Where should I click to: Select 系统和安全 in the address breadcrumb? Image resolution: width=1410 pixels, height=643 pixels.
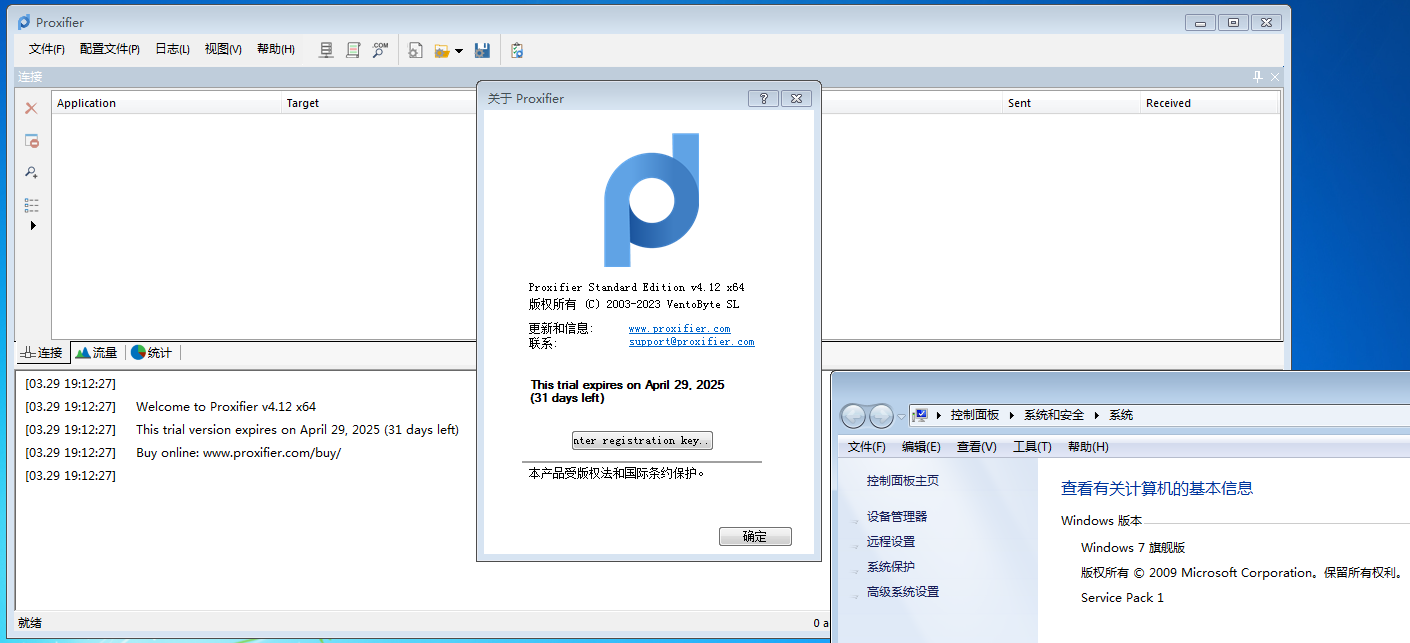pyautogui.click(x=1054, y=415)
